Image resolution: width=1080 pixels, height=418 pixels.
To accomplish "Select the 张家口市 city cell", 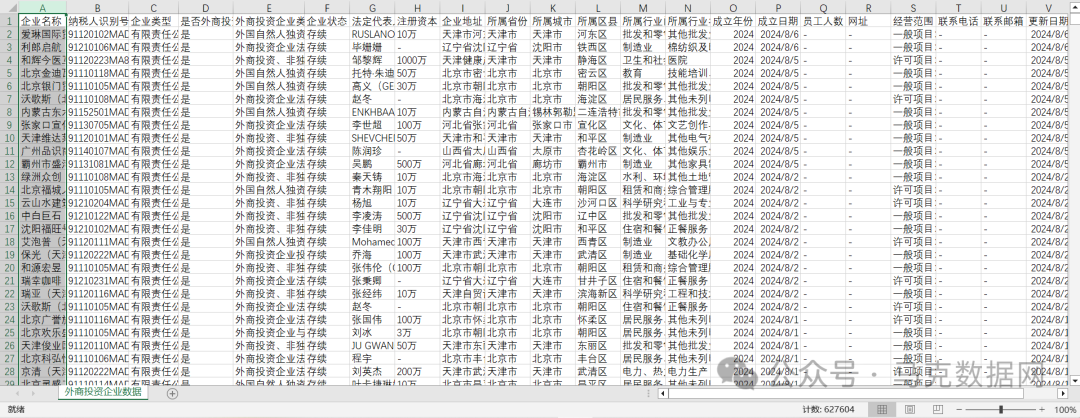I will click(x=552, y=125).
